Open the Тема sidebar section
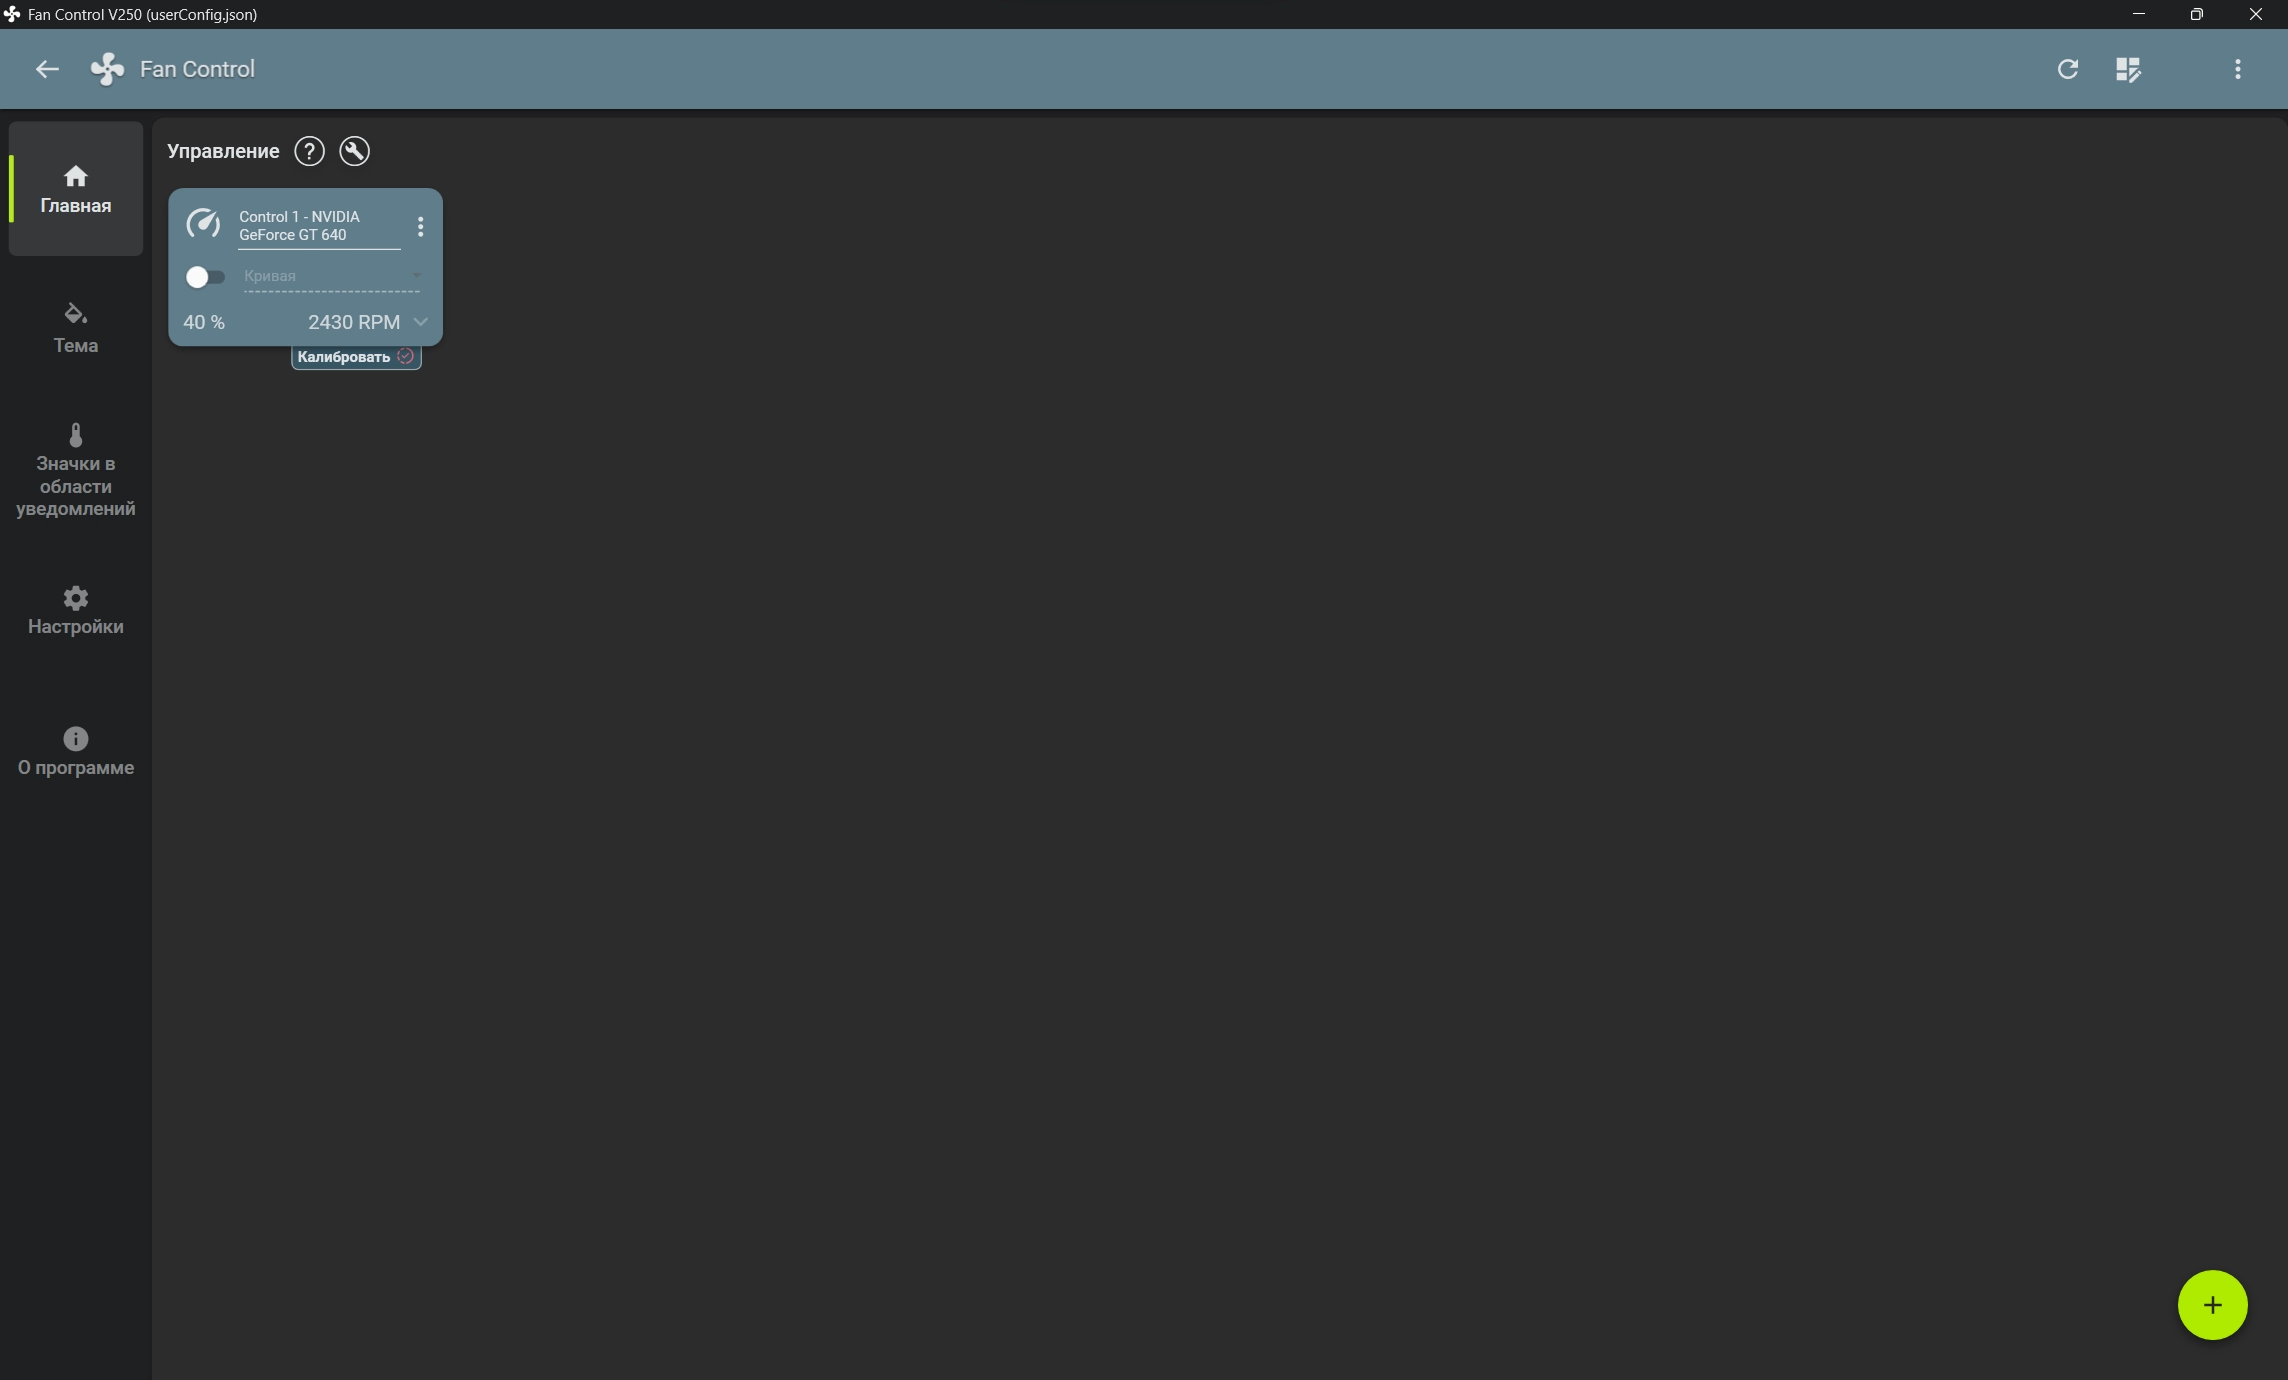Image resolution: width=2288 pixels, height=1380 pixels. coord(76,329)
